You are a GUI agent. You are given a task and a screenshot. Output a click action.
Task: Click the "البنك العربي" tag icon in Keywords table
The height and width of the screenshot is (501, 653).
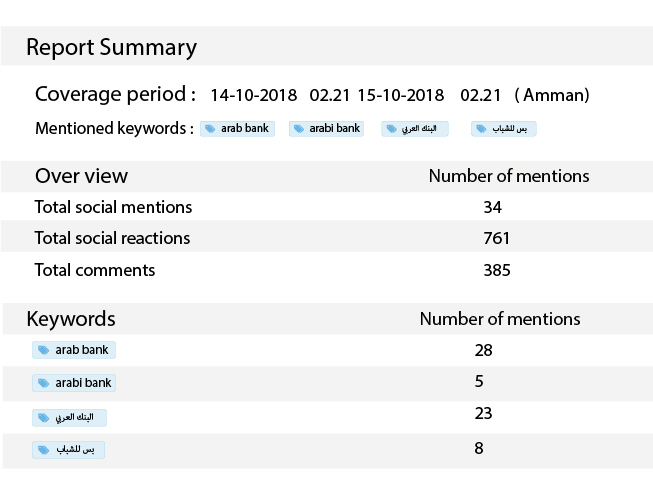[x=42, y=417]
